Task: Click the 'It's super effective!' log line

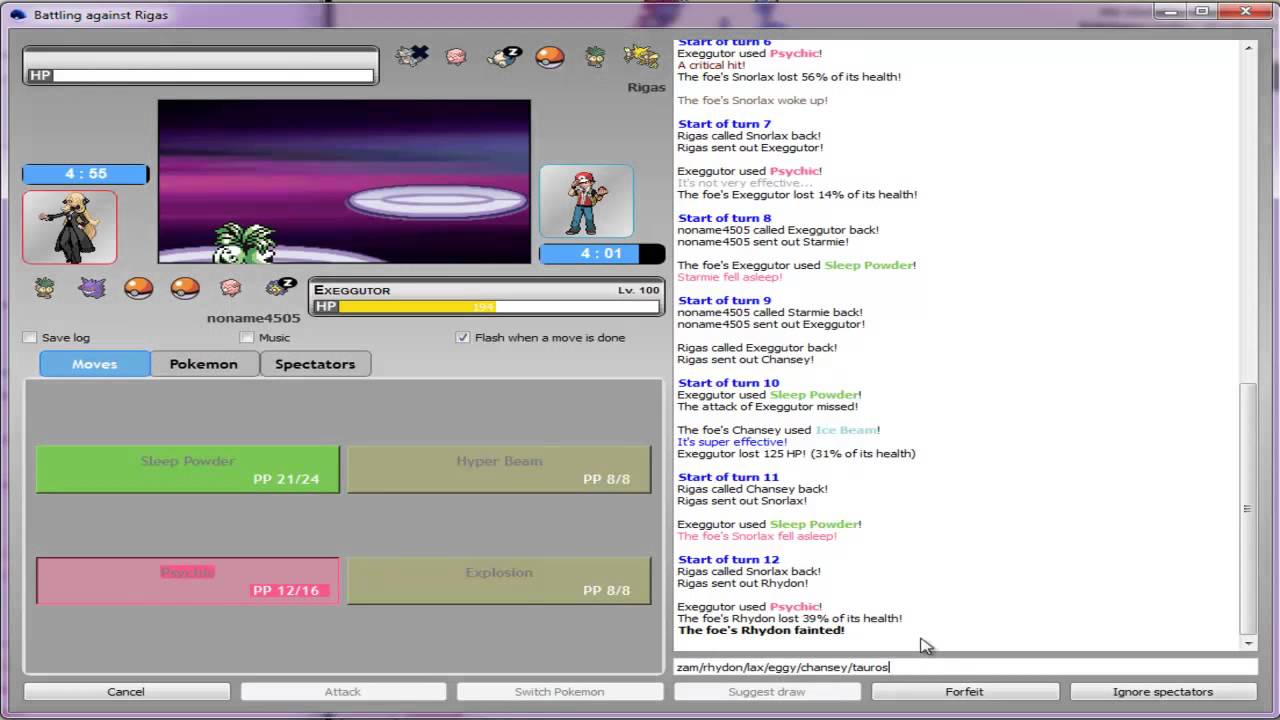Action: (732, 442)
